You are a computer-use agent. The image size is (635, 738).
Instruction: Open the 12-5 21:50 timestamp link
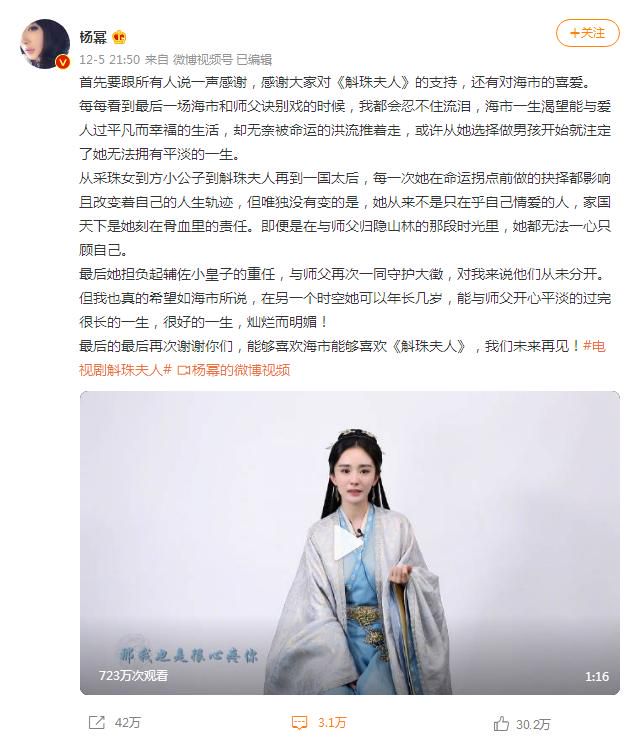(x=110, y=60)
